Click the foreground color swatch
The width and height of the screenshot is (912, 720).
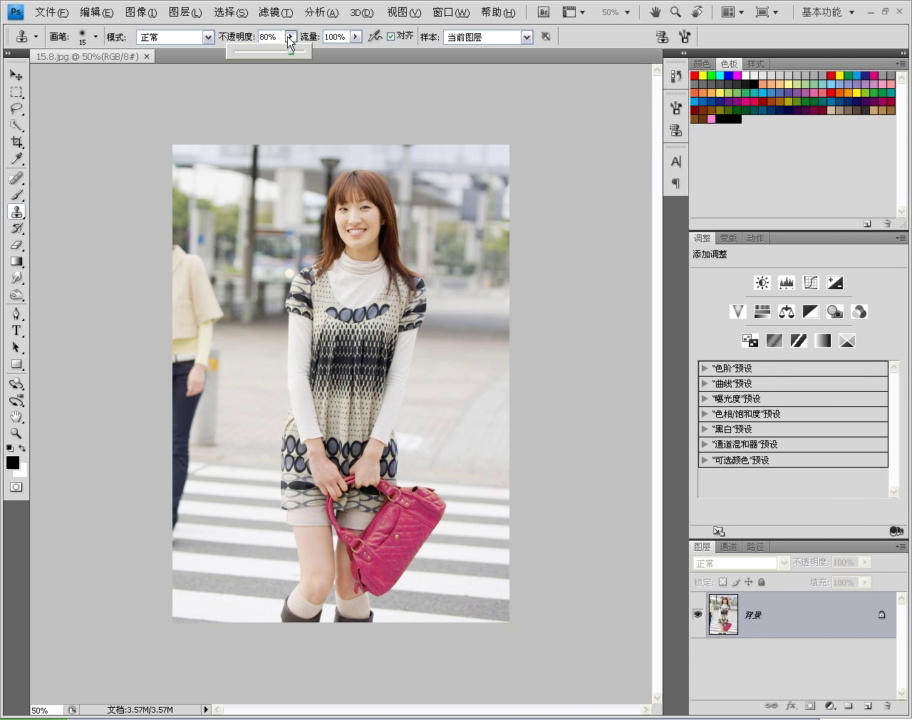tap(12, 462)
